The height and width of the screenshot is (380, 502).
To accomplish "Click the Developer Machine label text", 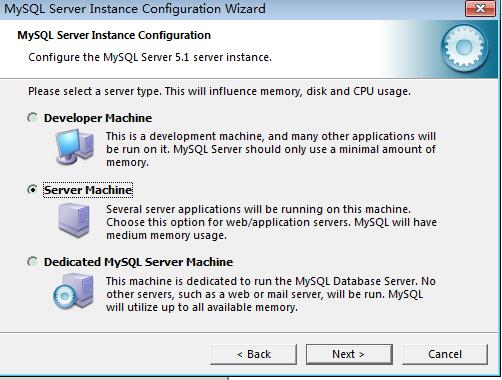I will click(x=98, y=118).
